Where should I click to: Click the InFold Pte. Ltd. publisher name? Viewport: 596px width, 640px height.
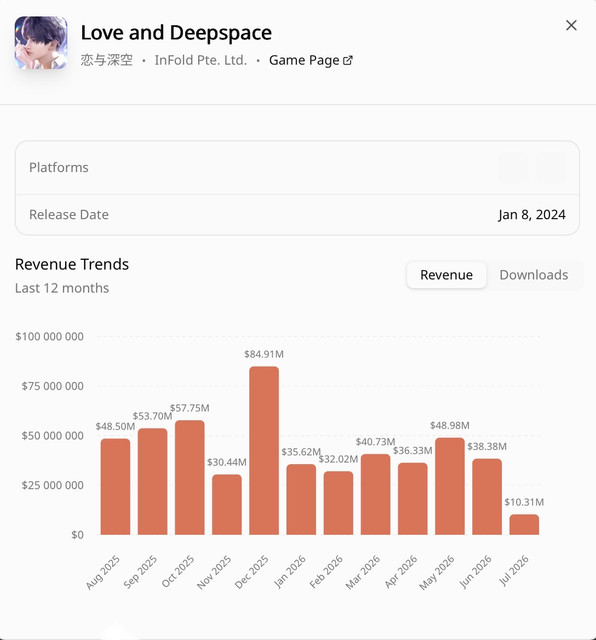(x=201, y=60)
